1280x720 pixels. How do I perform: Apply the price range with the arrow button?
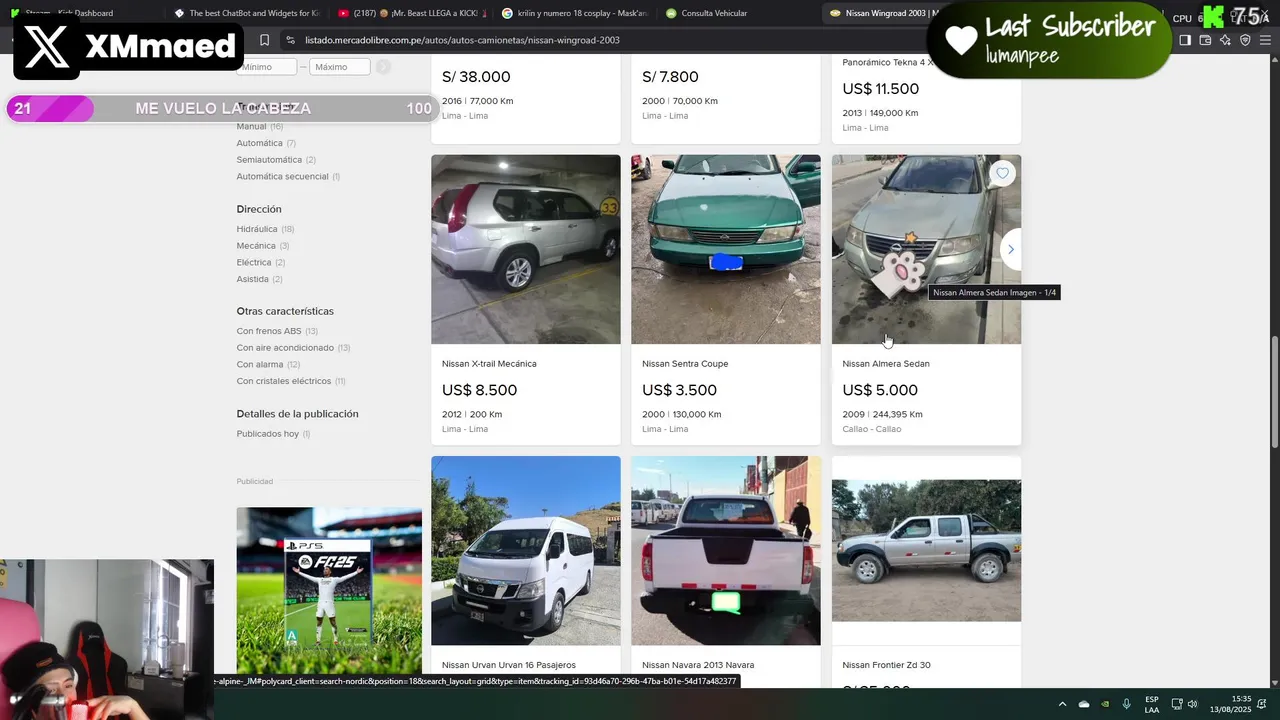(x=383, y=67)
